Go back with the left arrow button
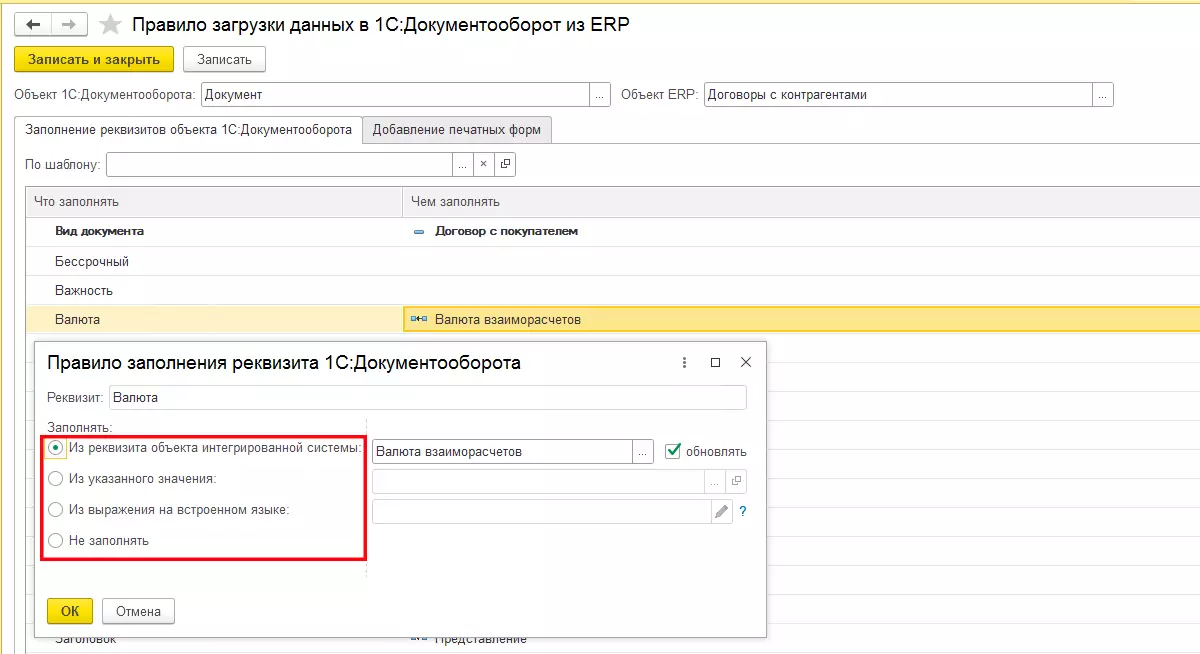The image size is (1200, 654). (x=32, y=24)
